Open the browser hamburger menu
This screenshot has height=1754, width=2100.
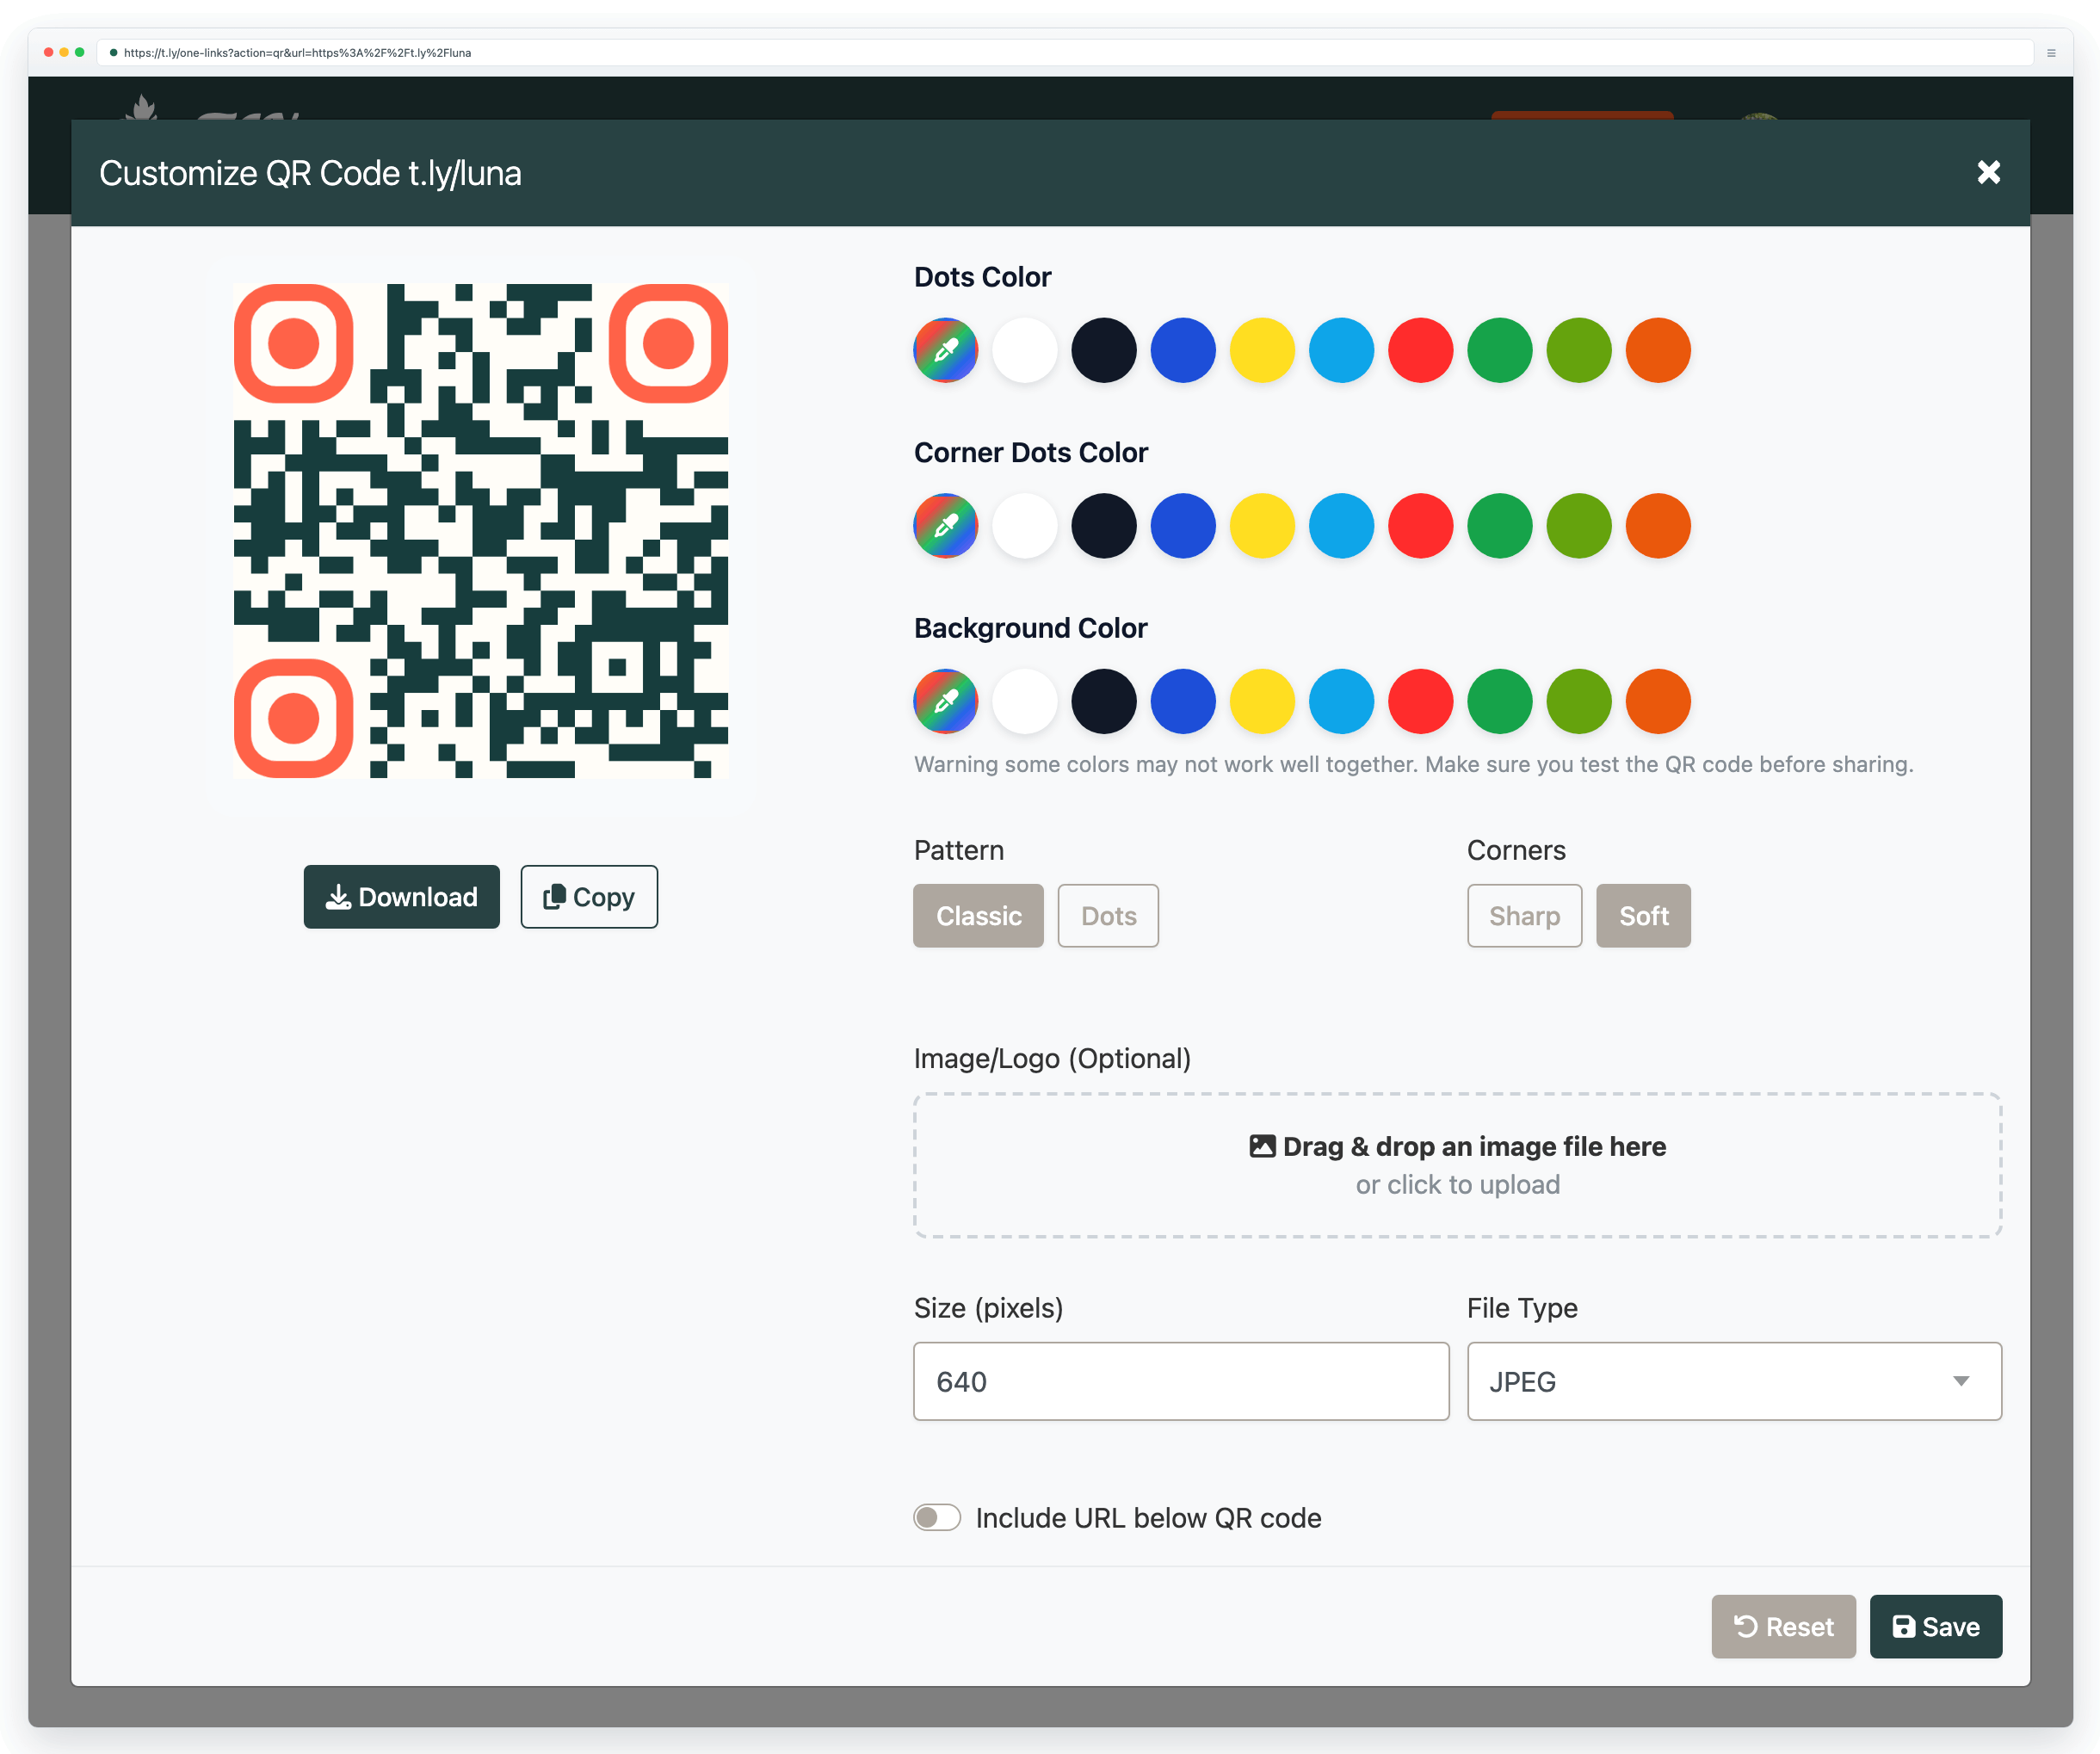click(x=2051, y=53)
